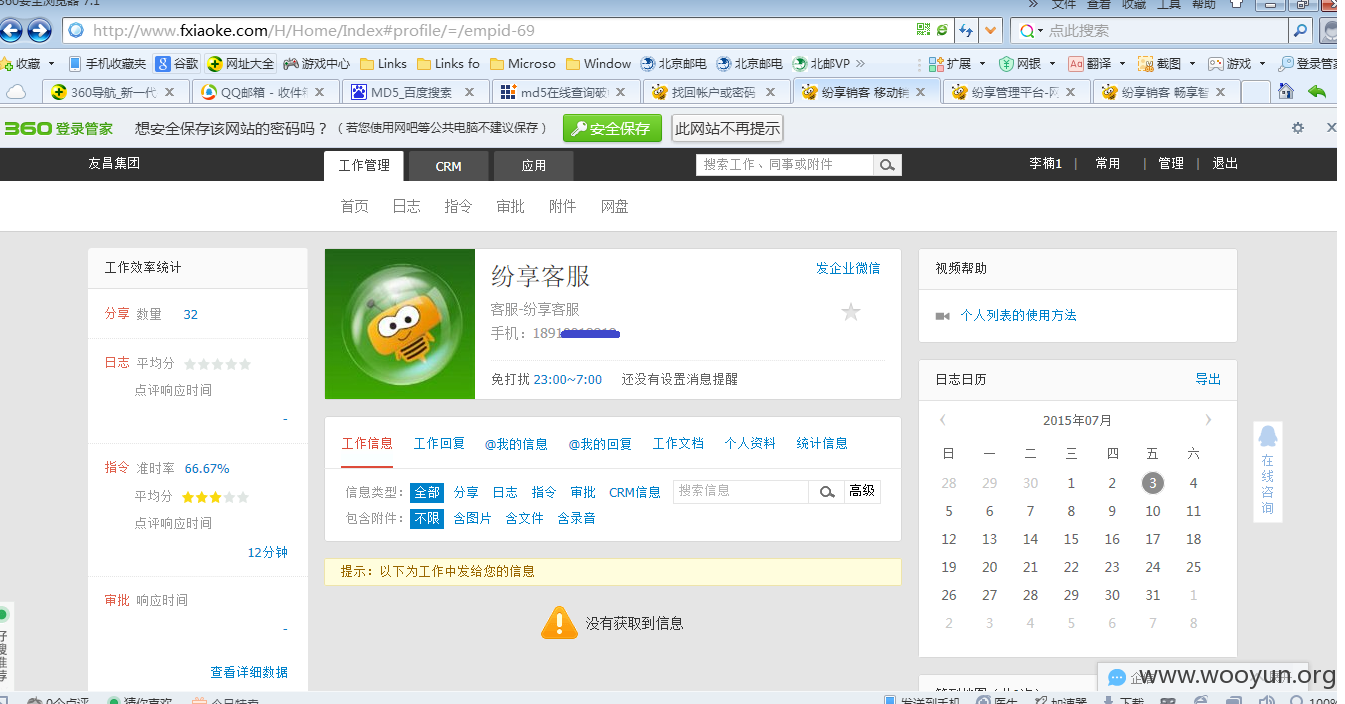Click the magnifier in 搜索信息 box

pyautogui.click(x=827, y=491)
